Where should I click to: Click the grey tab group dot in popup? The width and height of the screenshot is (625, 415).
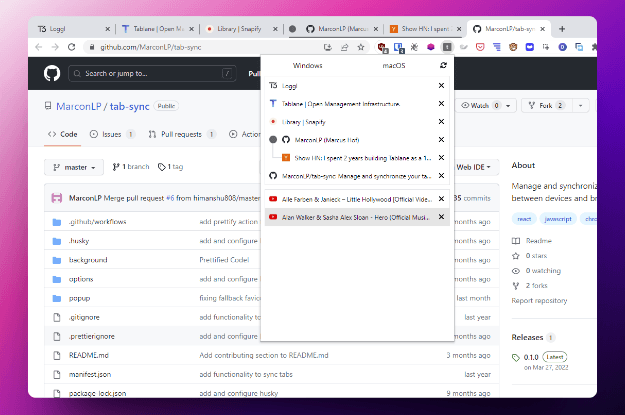click(x=273, y=140)
